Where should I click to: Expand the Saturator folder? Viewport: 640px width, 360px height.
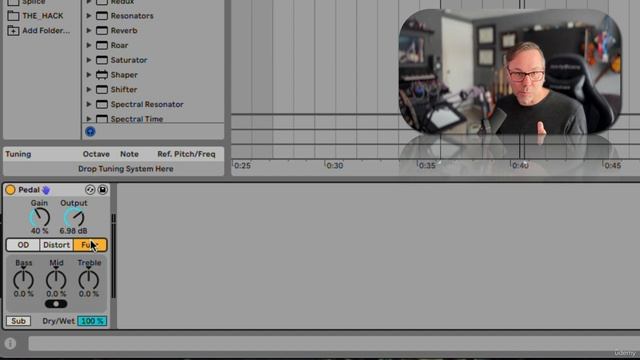89,60
